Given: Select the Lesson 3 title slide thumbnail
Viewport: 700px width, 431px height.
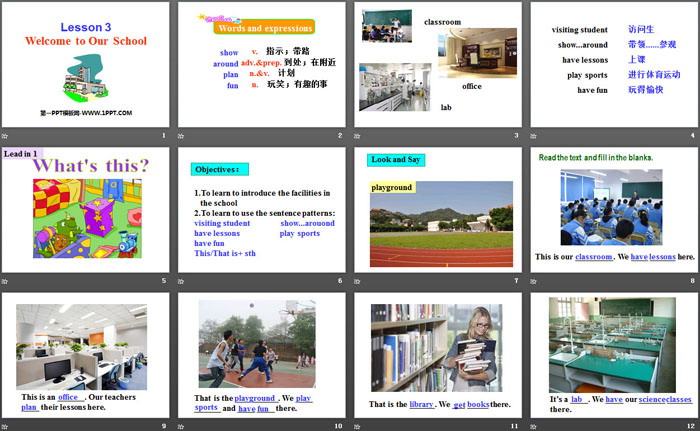Looking at the screenshot, I should [x=86, y=63].
